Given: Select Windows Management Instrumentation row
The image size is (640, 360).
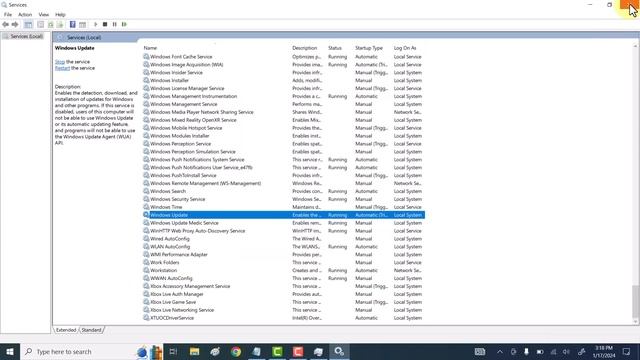Looking at the screenshot, I should tap(284, 96).
